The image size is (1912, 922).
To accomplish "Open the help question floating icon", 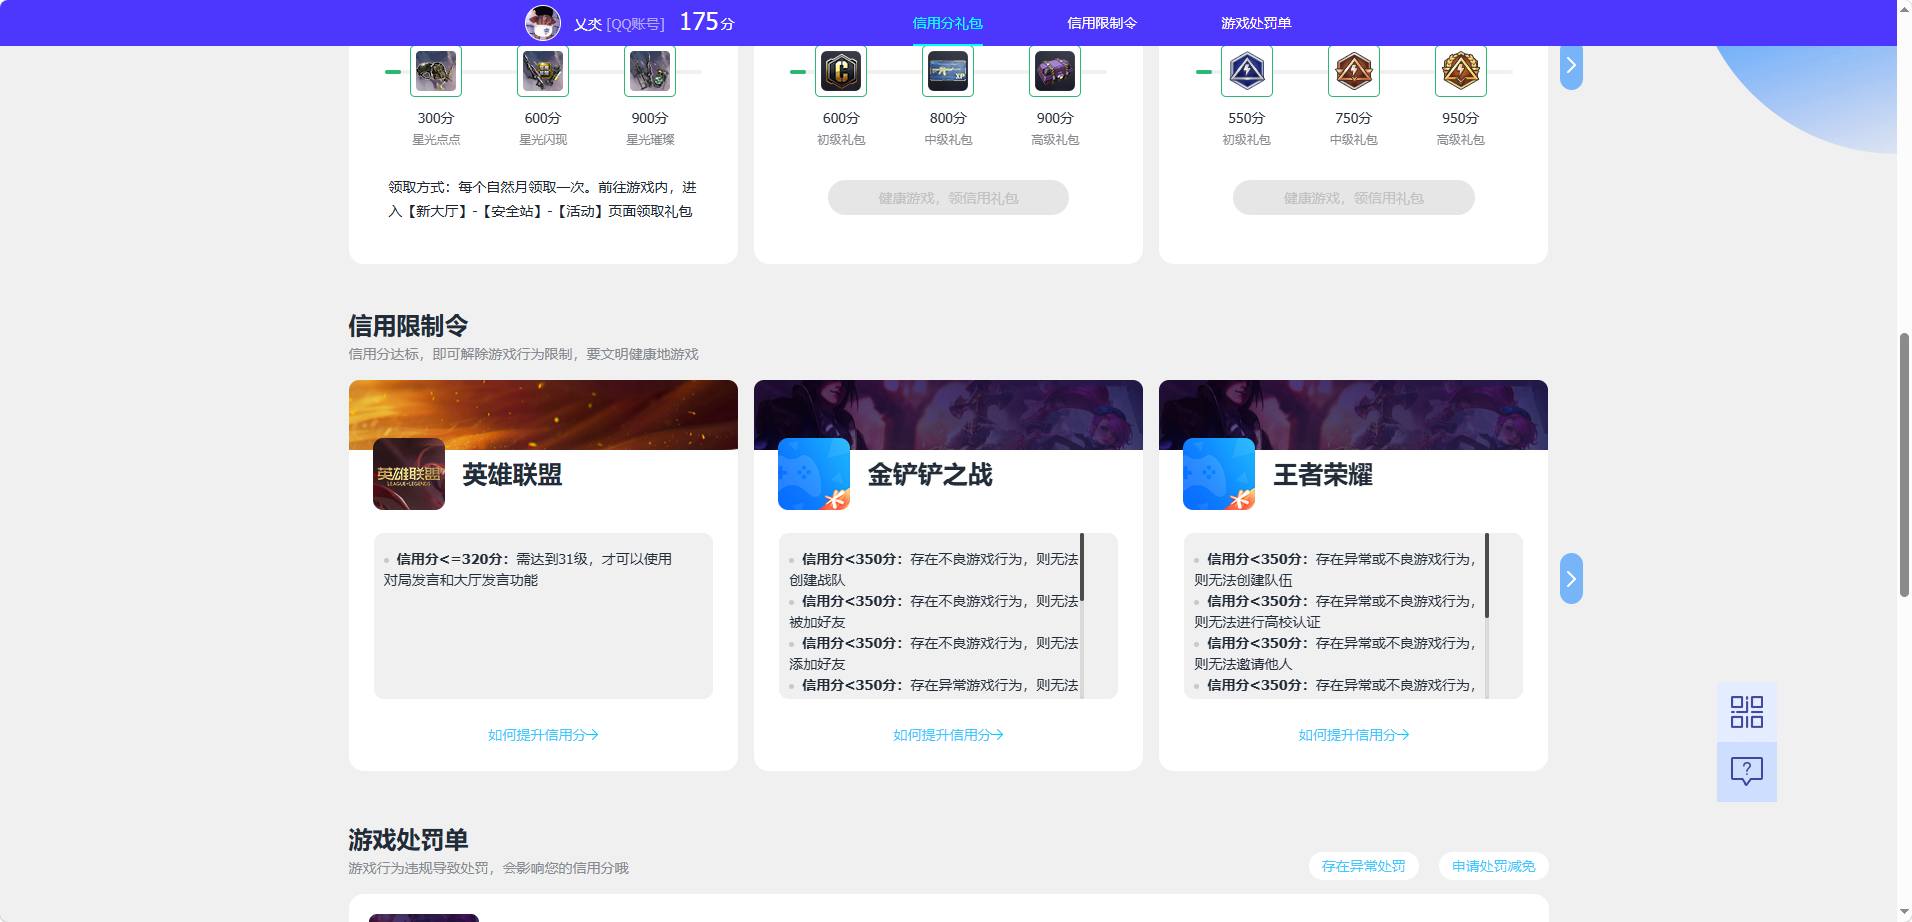I will pyautogui.click(x=1747, y=771).
